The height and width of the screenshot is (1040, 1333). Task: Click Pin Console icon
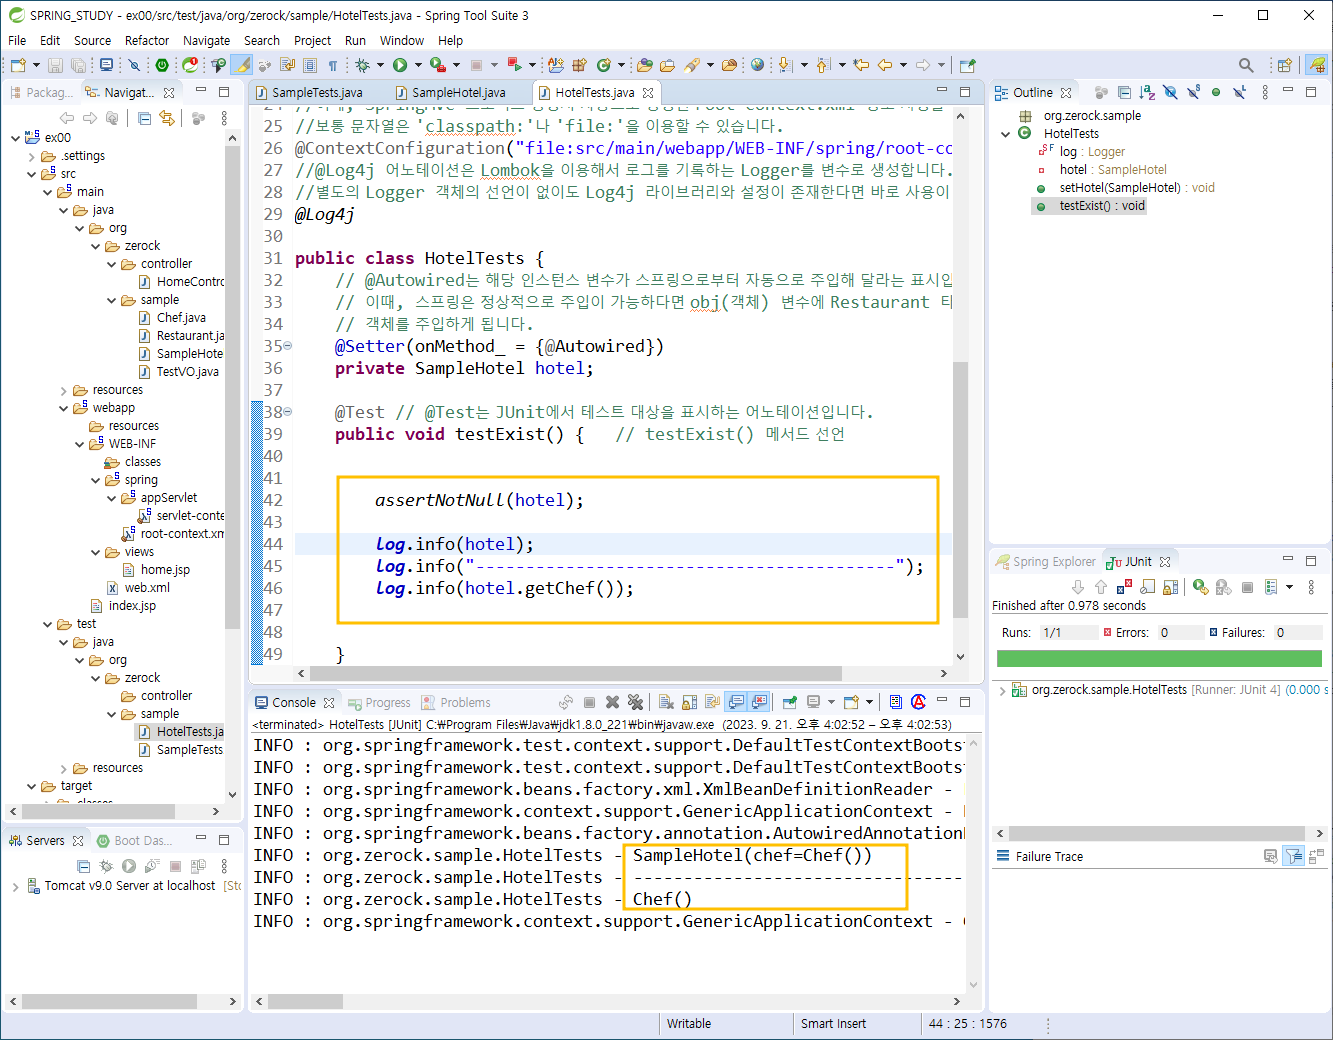click(x=790, y=702)
